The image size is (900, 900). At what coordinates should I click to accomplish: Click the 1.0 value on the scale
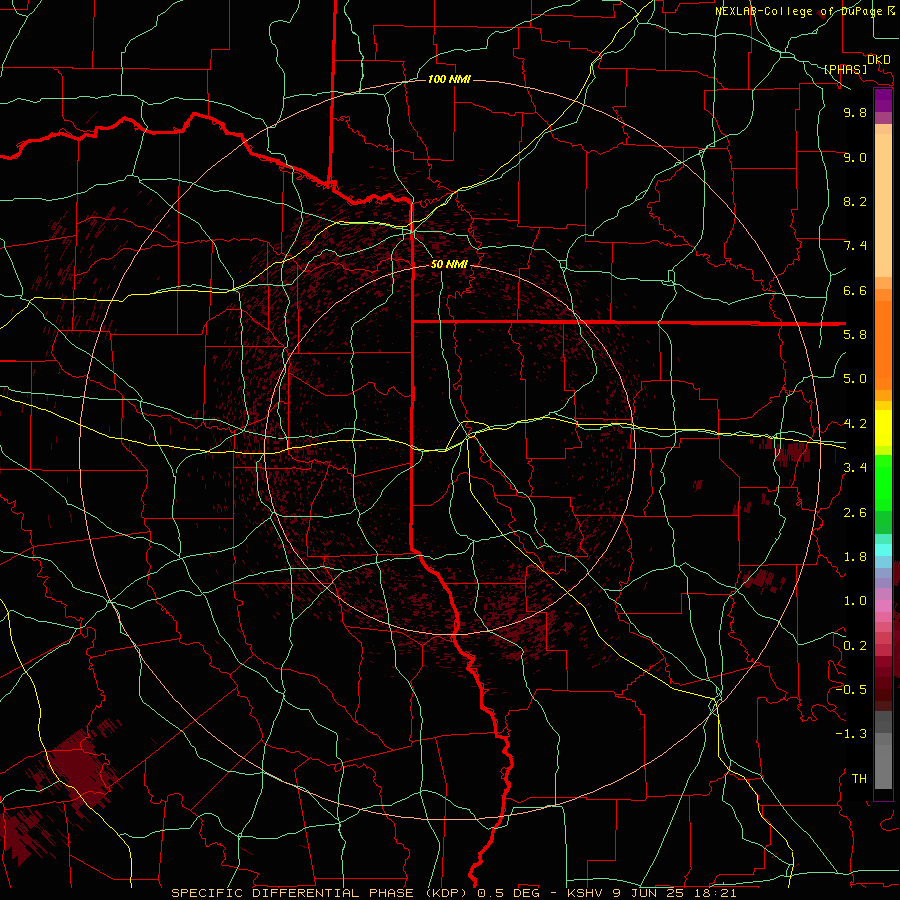(855, 601)
